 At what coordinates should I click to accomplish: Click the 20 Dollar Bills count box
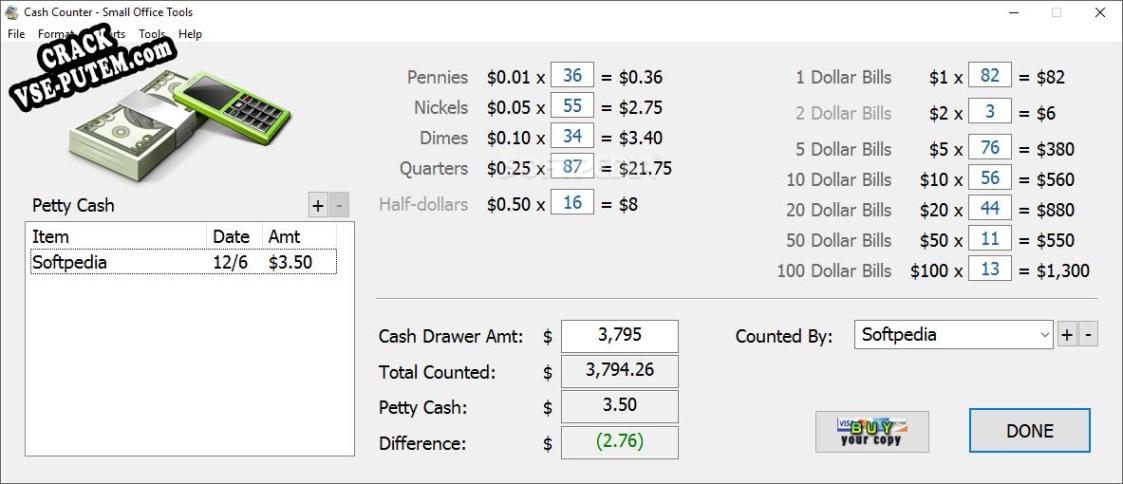[x=990, y=208]
